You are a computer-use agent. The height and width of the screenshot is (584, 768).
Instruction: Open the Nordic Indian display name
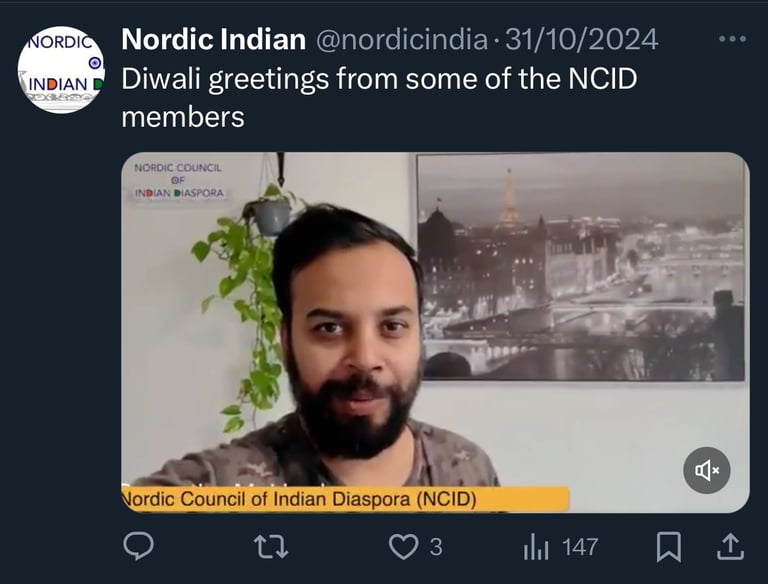214,39
